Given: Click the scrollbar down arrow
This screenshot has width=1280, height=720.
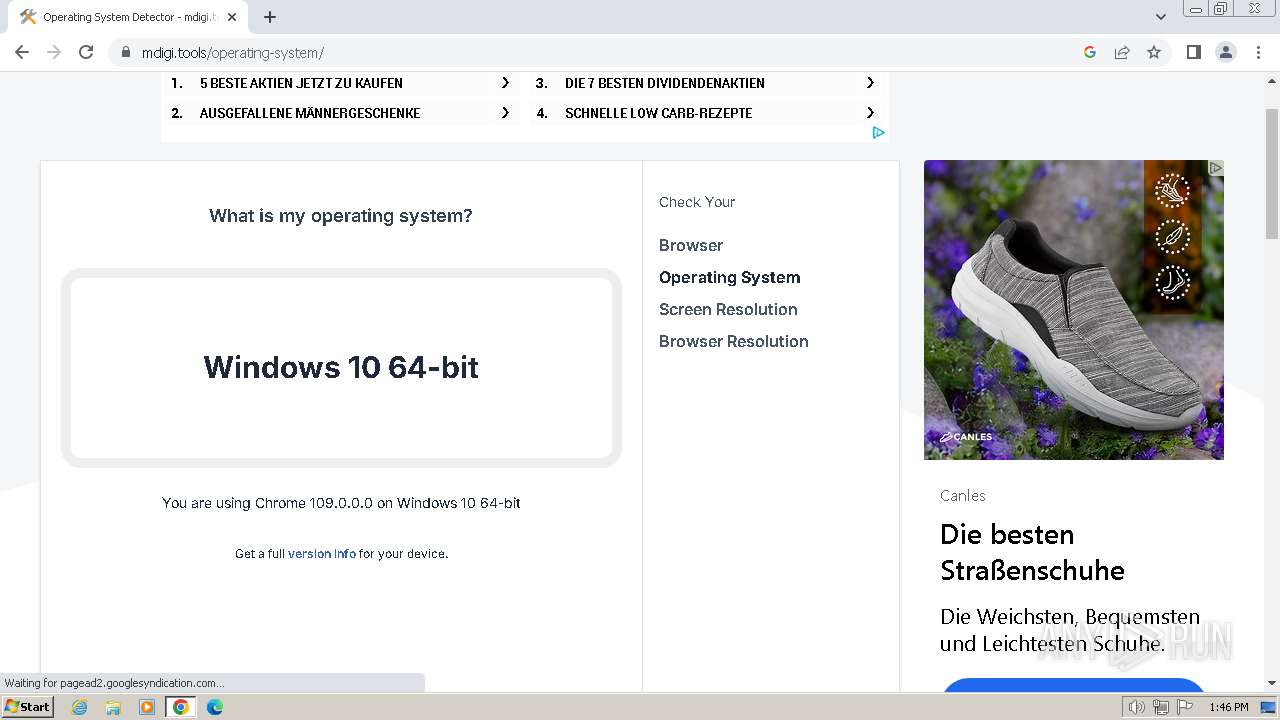Looking at the screenshot, I should click(1272, 683).
